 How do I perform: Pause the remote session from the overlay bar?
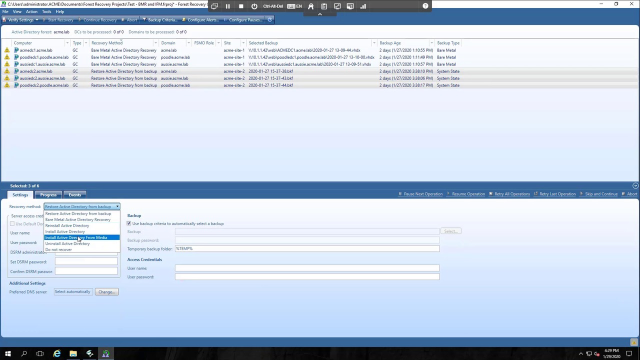click(228, 6)
